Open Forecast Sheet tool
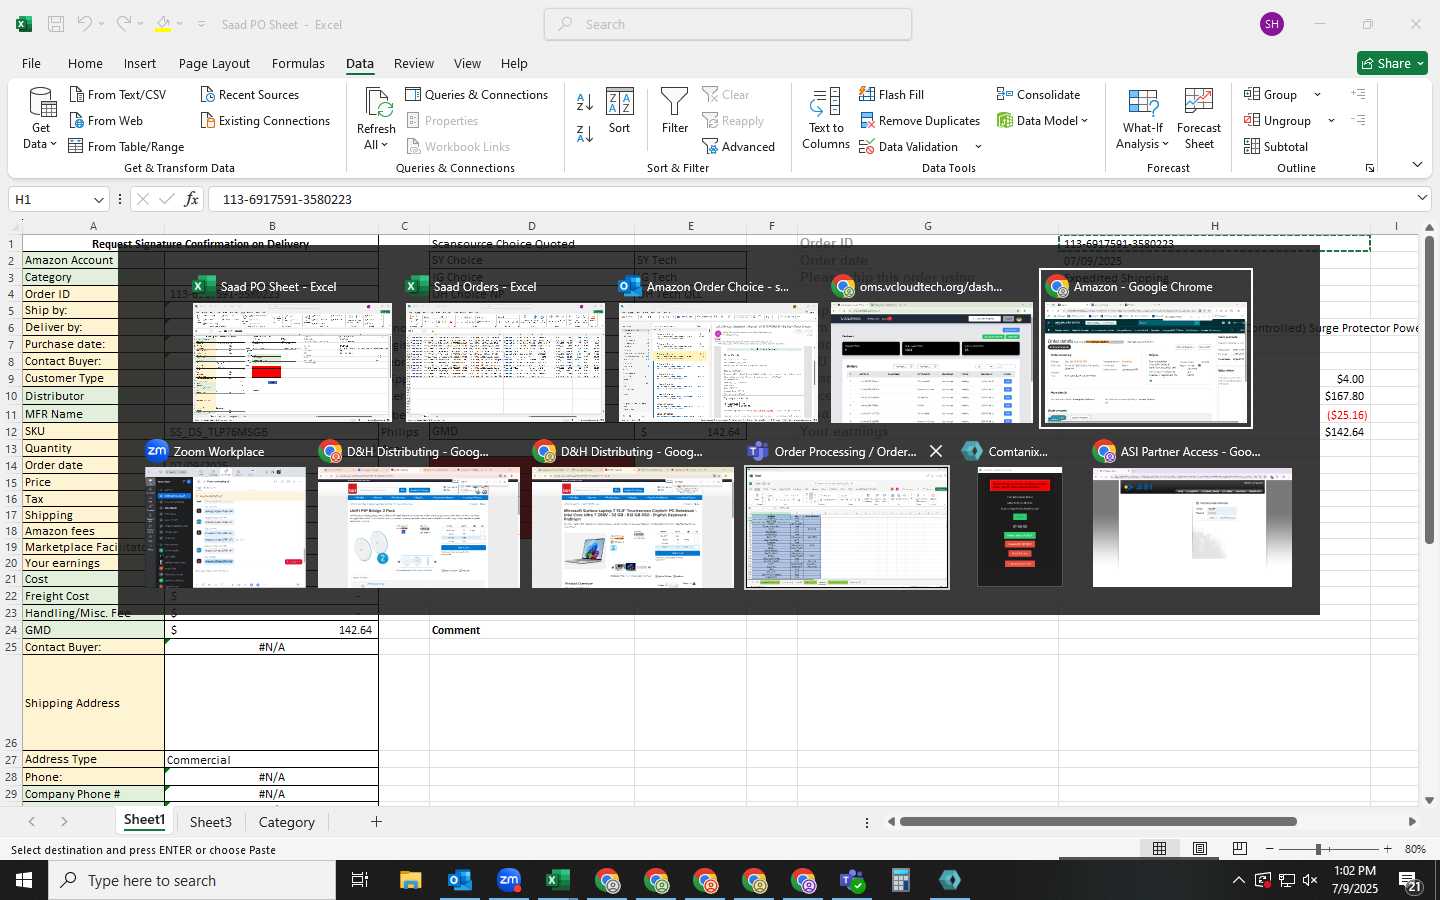 point(1199,118)
